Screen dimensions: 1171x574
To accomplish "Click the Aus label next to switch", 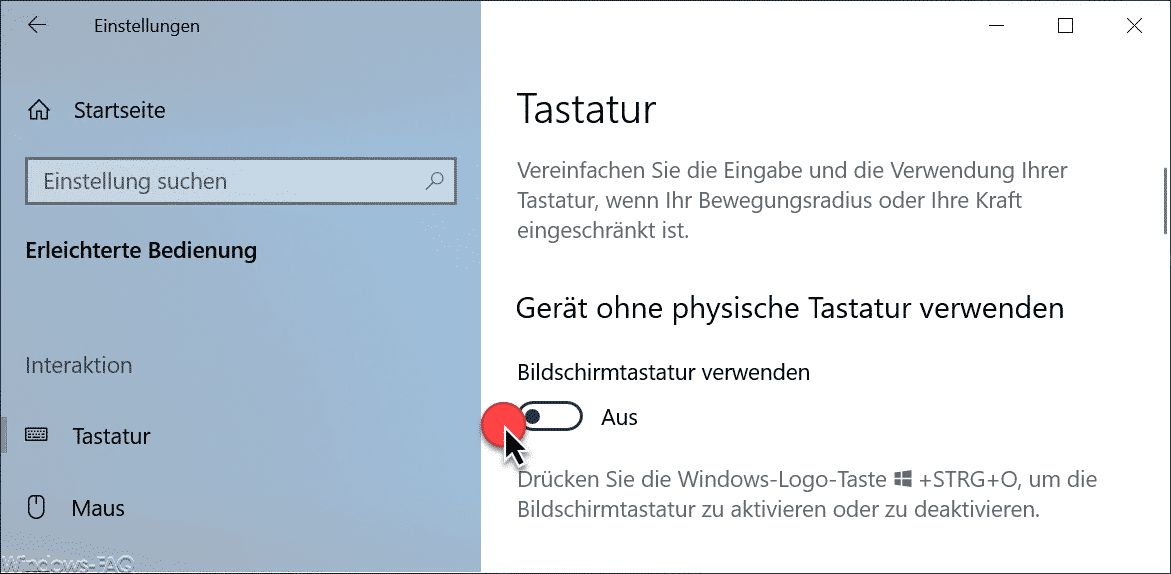I will (x=619, y=417).
